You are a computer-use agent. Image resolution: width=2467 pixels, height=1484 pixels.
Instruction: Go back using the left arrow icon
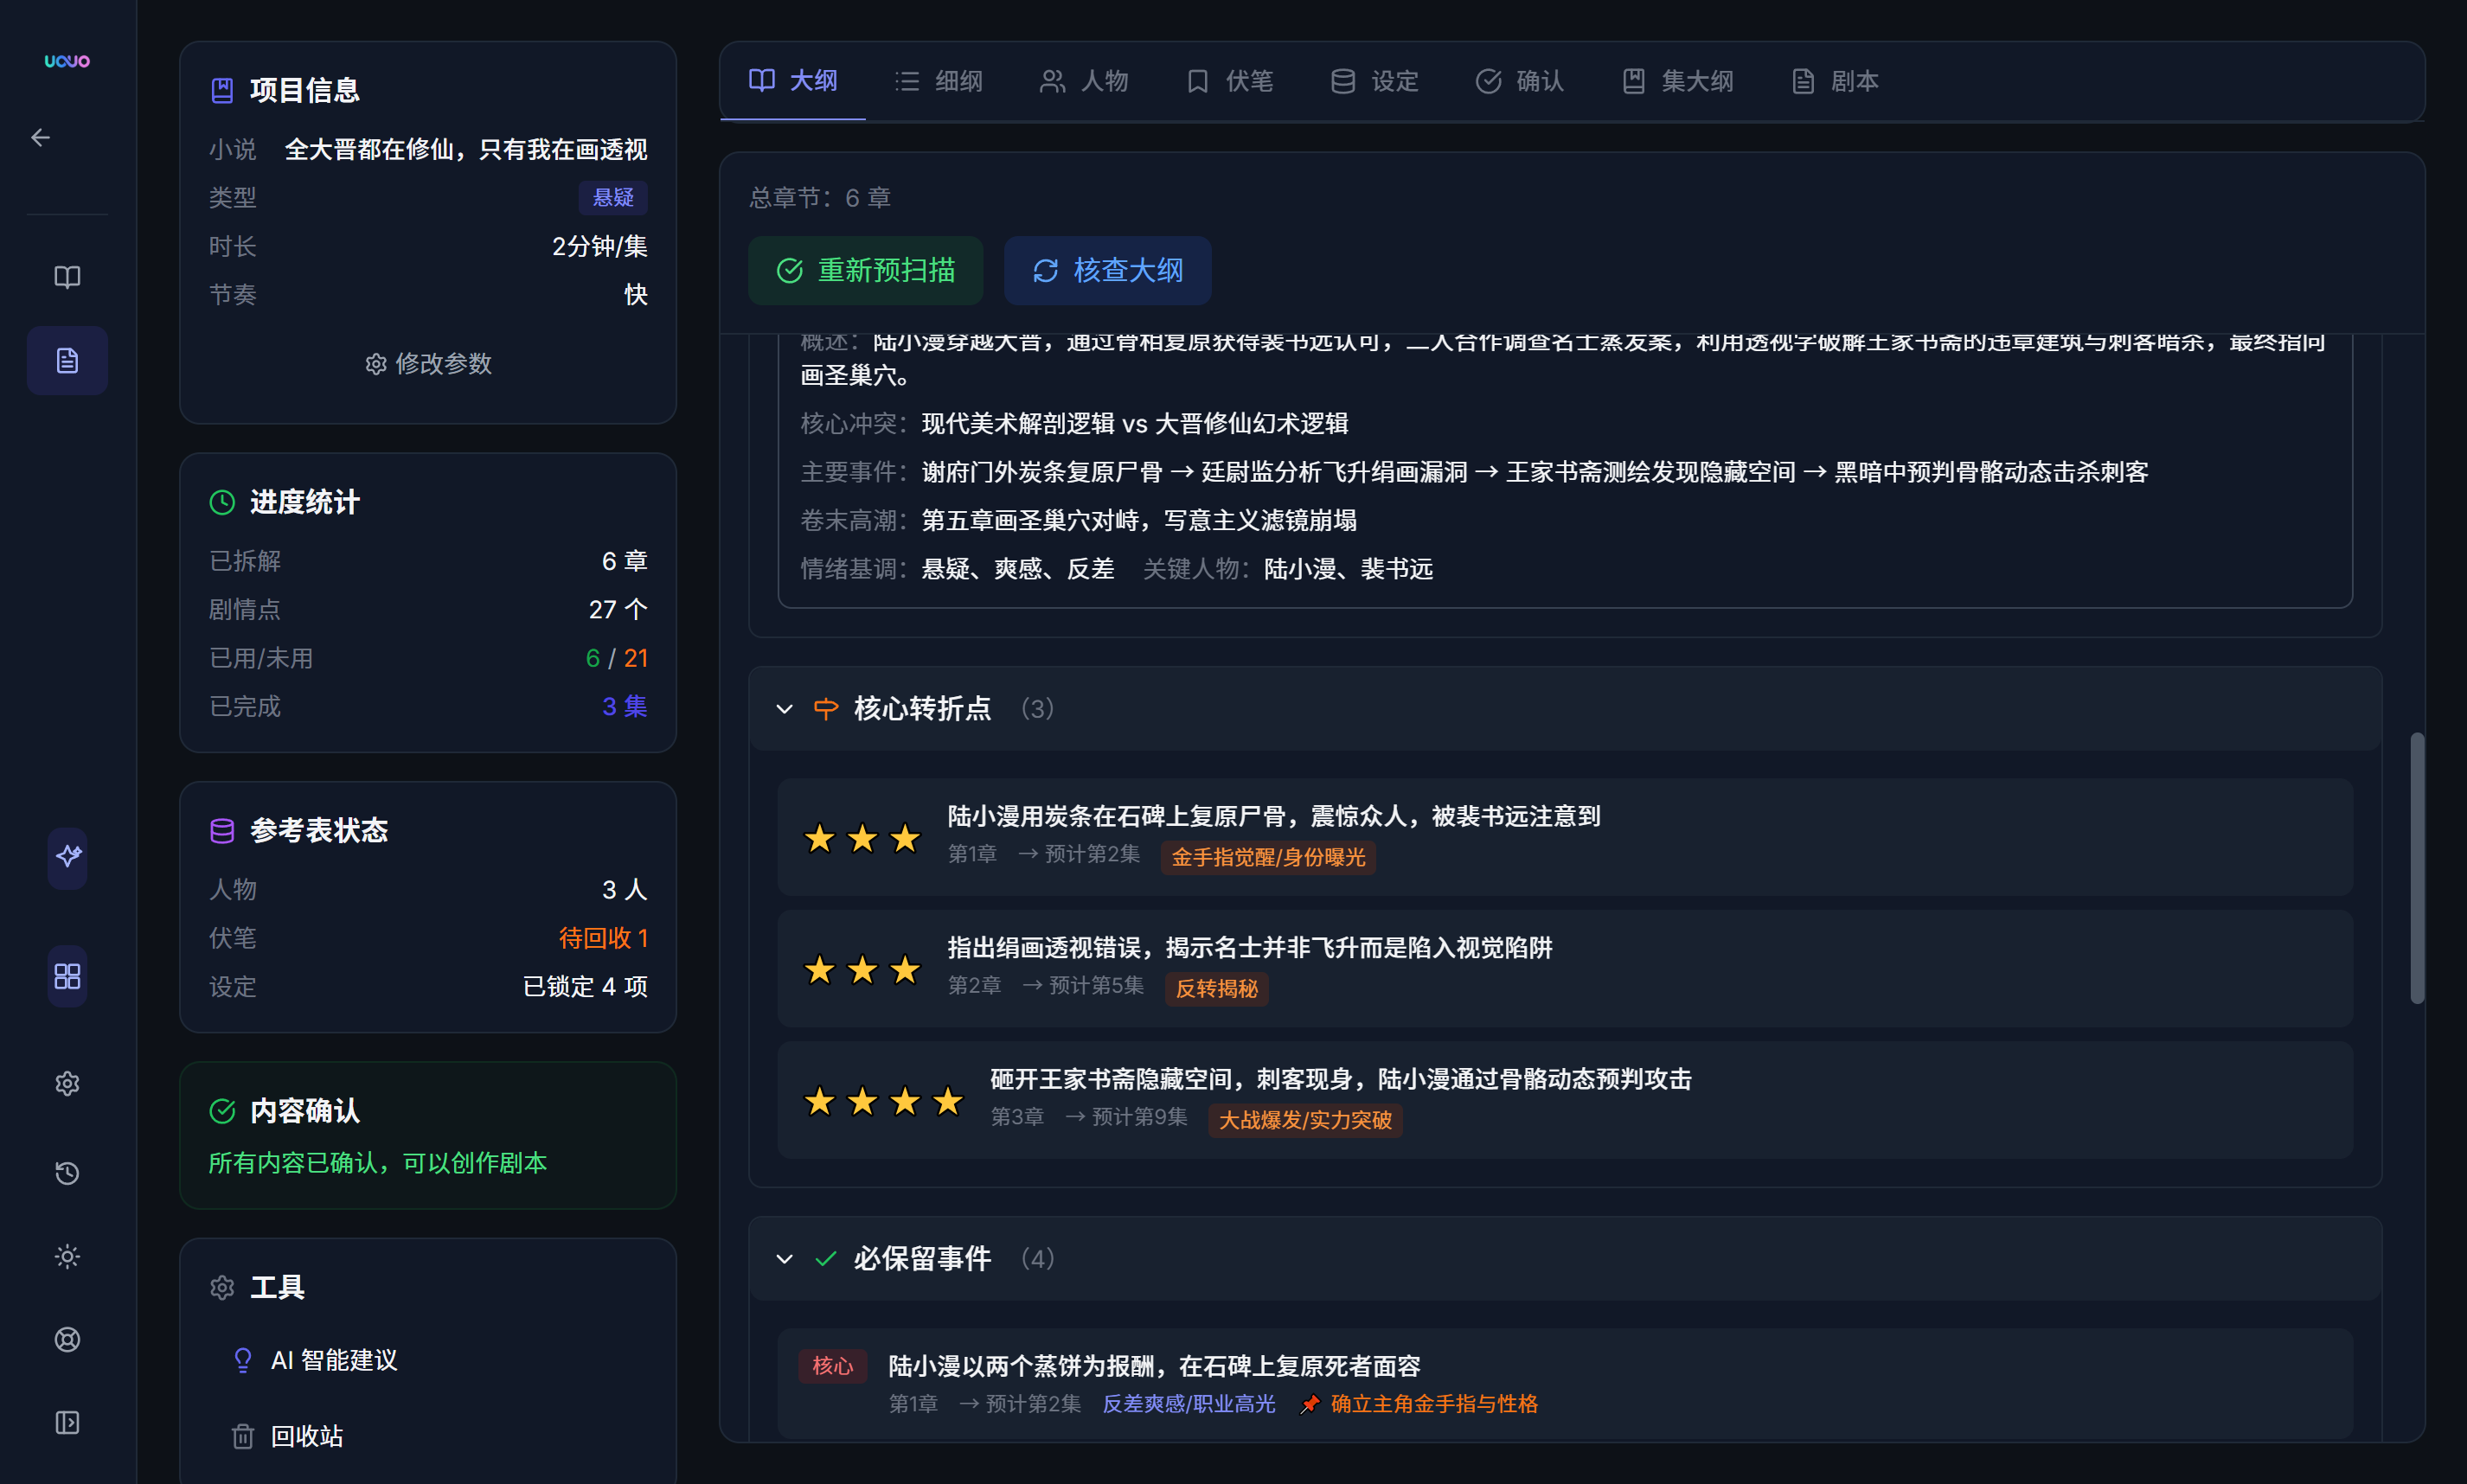click(x=41, y=138)
